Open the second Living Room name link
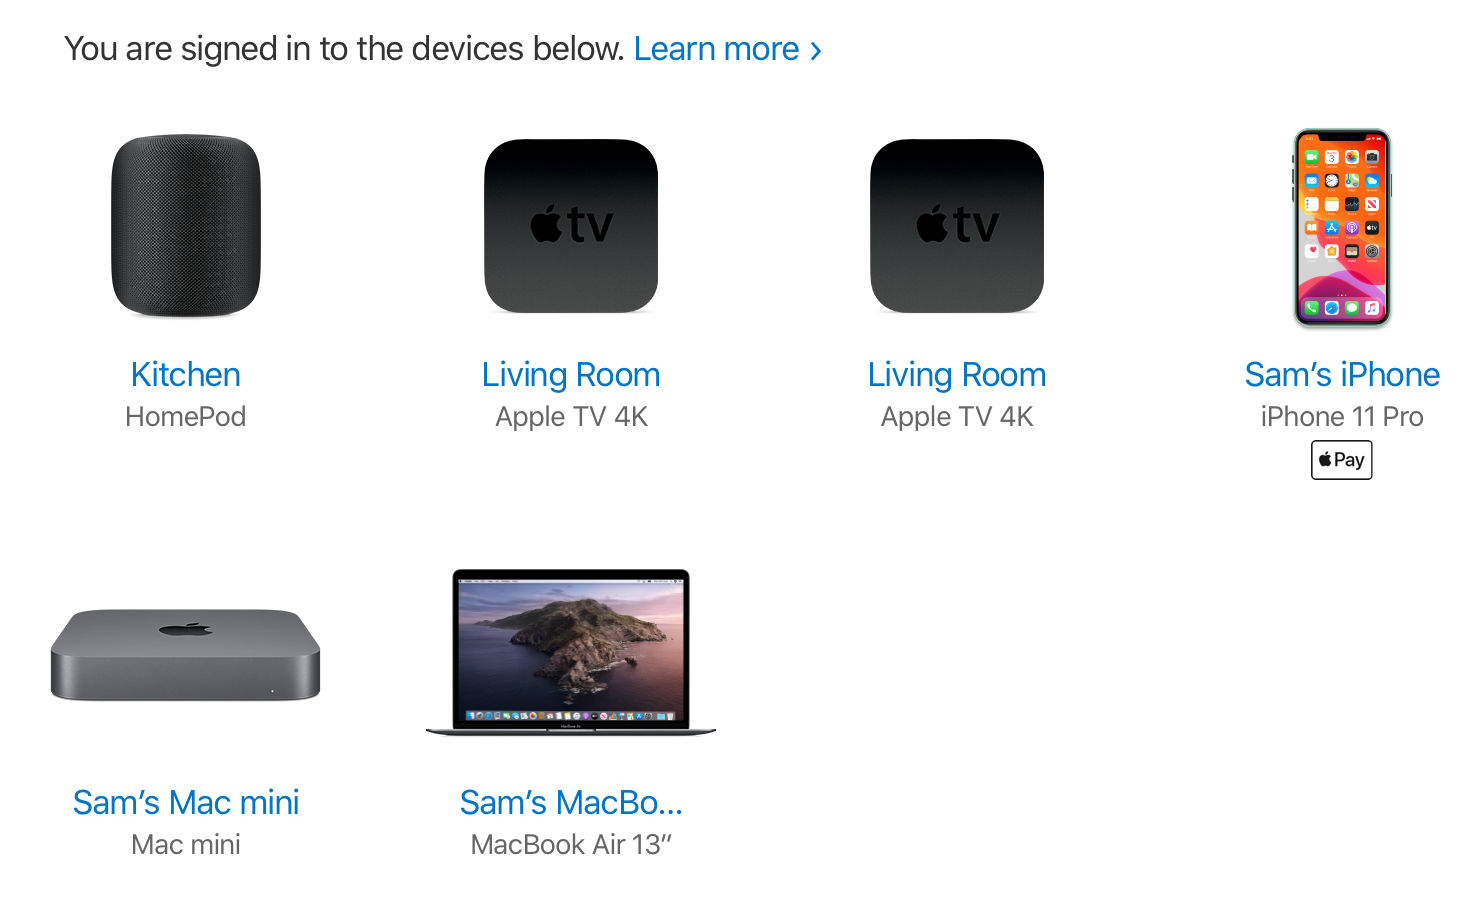 (957, 375)
